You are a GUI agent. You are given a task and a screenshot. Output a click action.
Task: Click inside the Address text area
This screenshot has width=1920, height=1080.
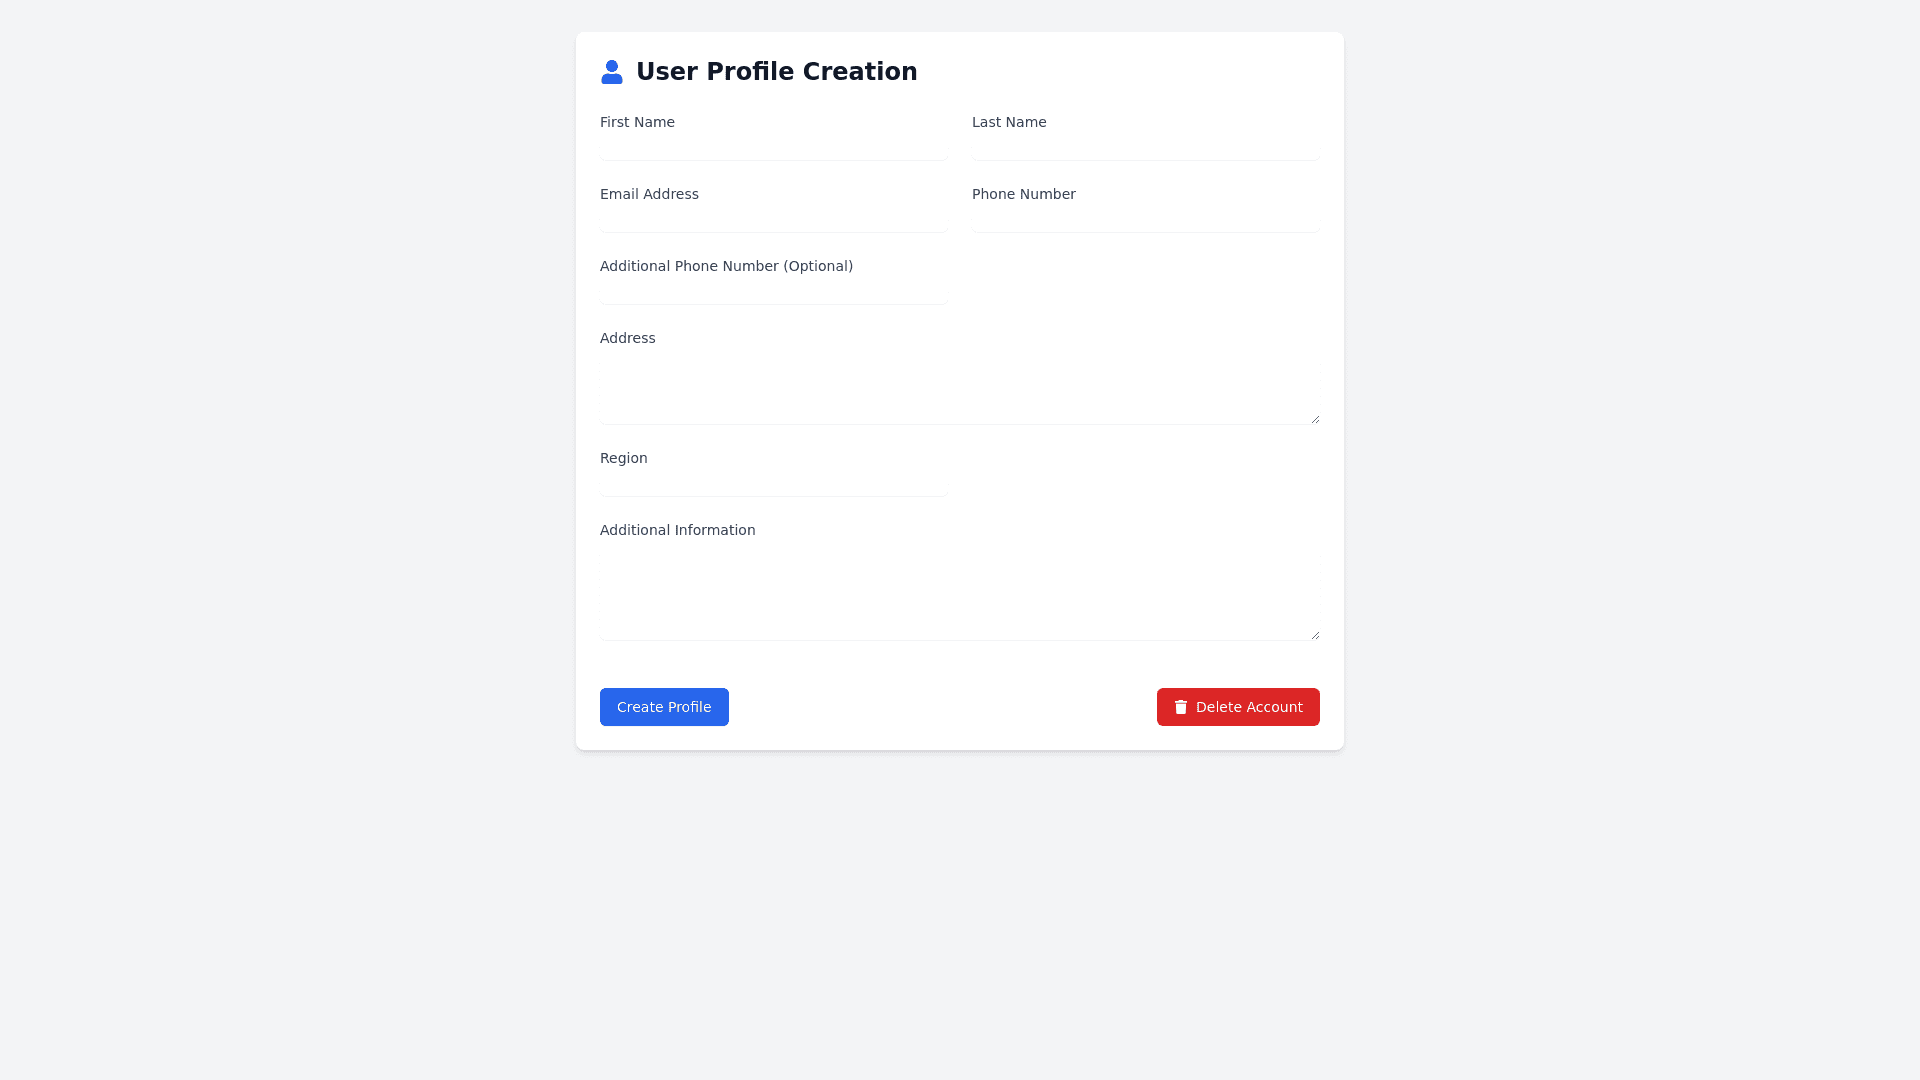[959, 390]
